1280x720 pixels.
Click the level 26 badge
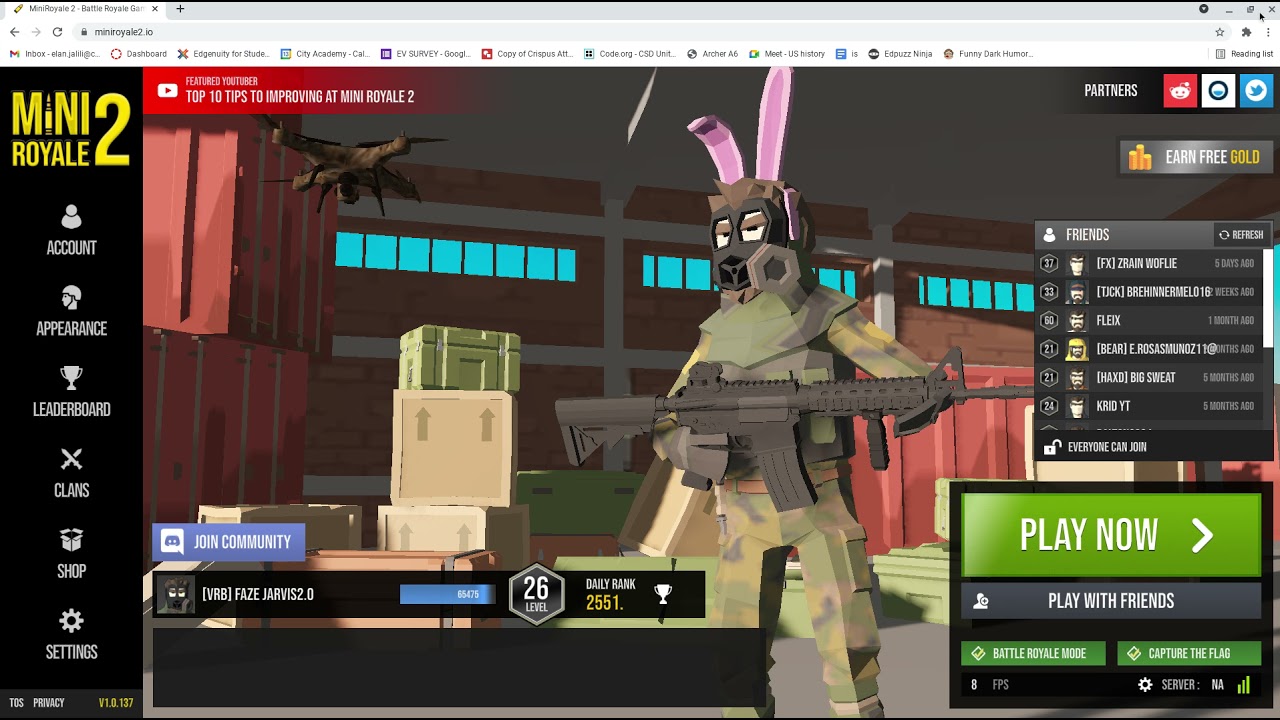click(537, 594)
